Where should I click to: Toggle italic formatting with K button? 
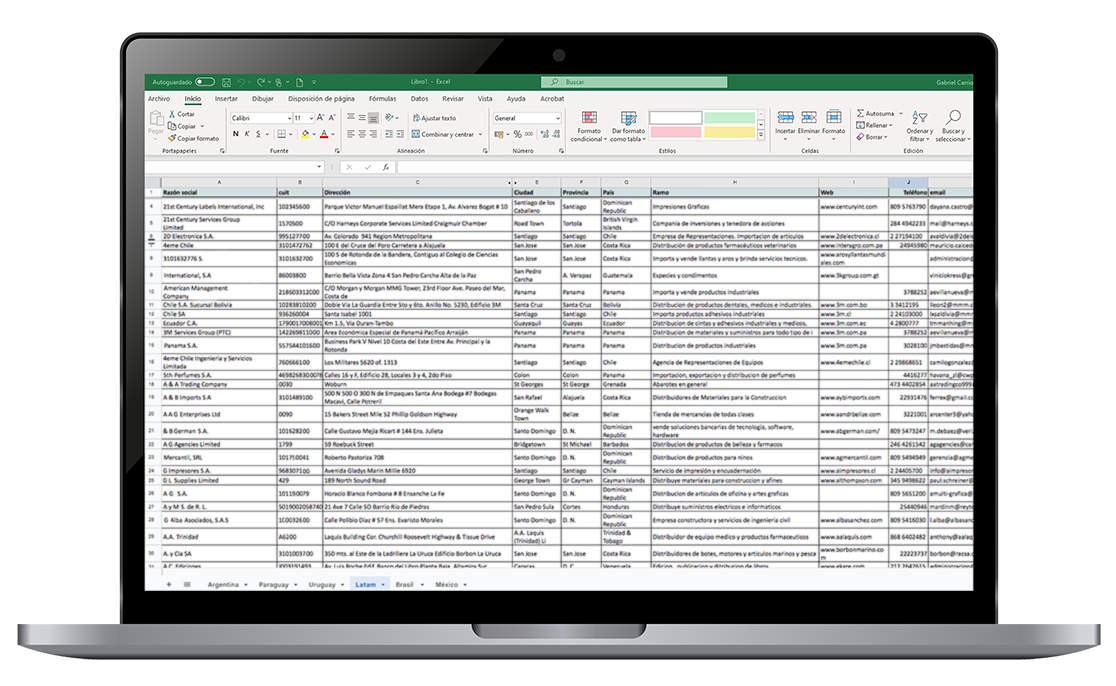click(248, 134)
